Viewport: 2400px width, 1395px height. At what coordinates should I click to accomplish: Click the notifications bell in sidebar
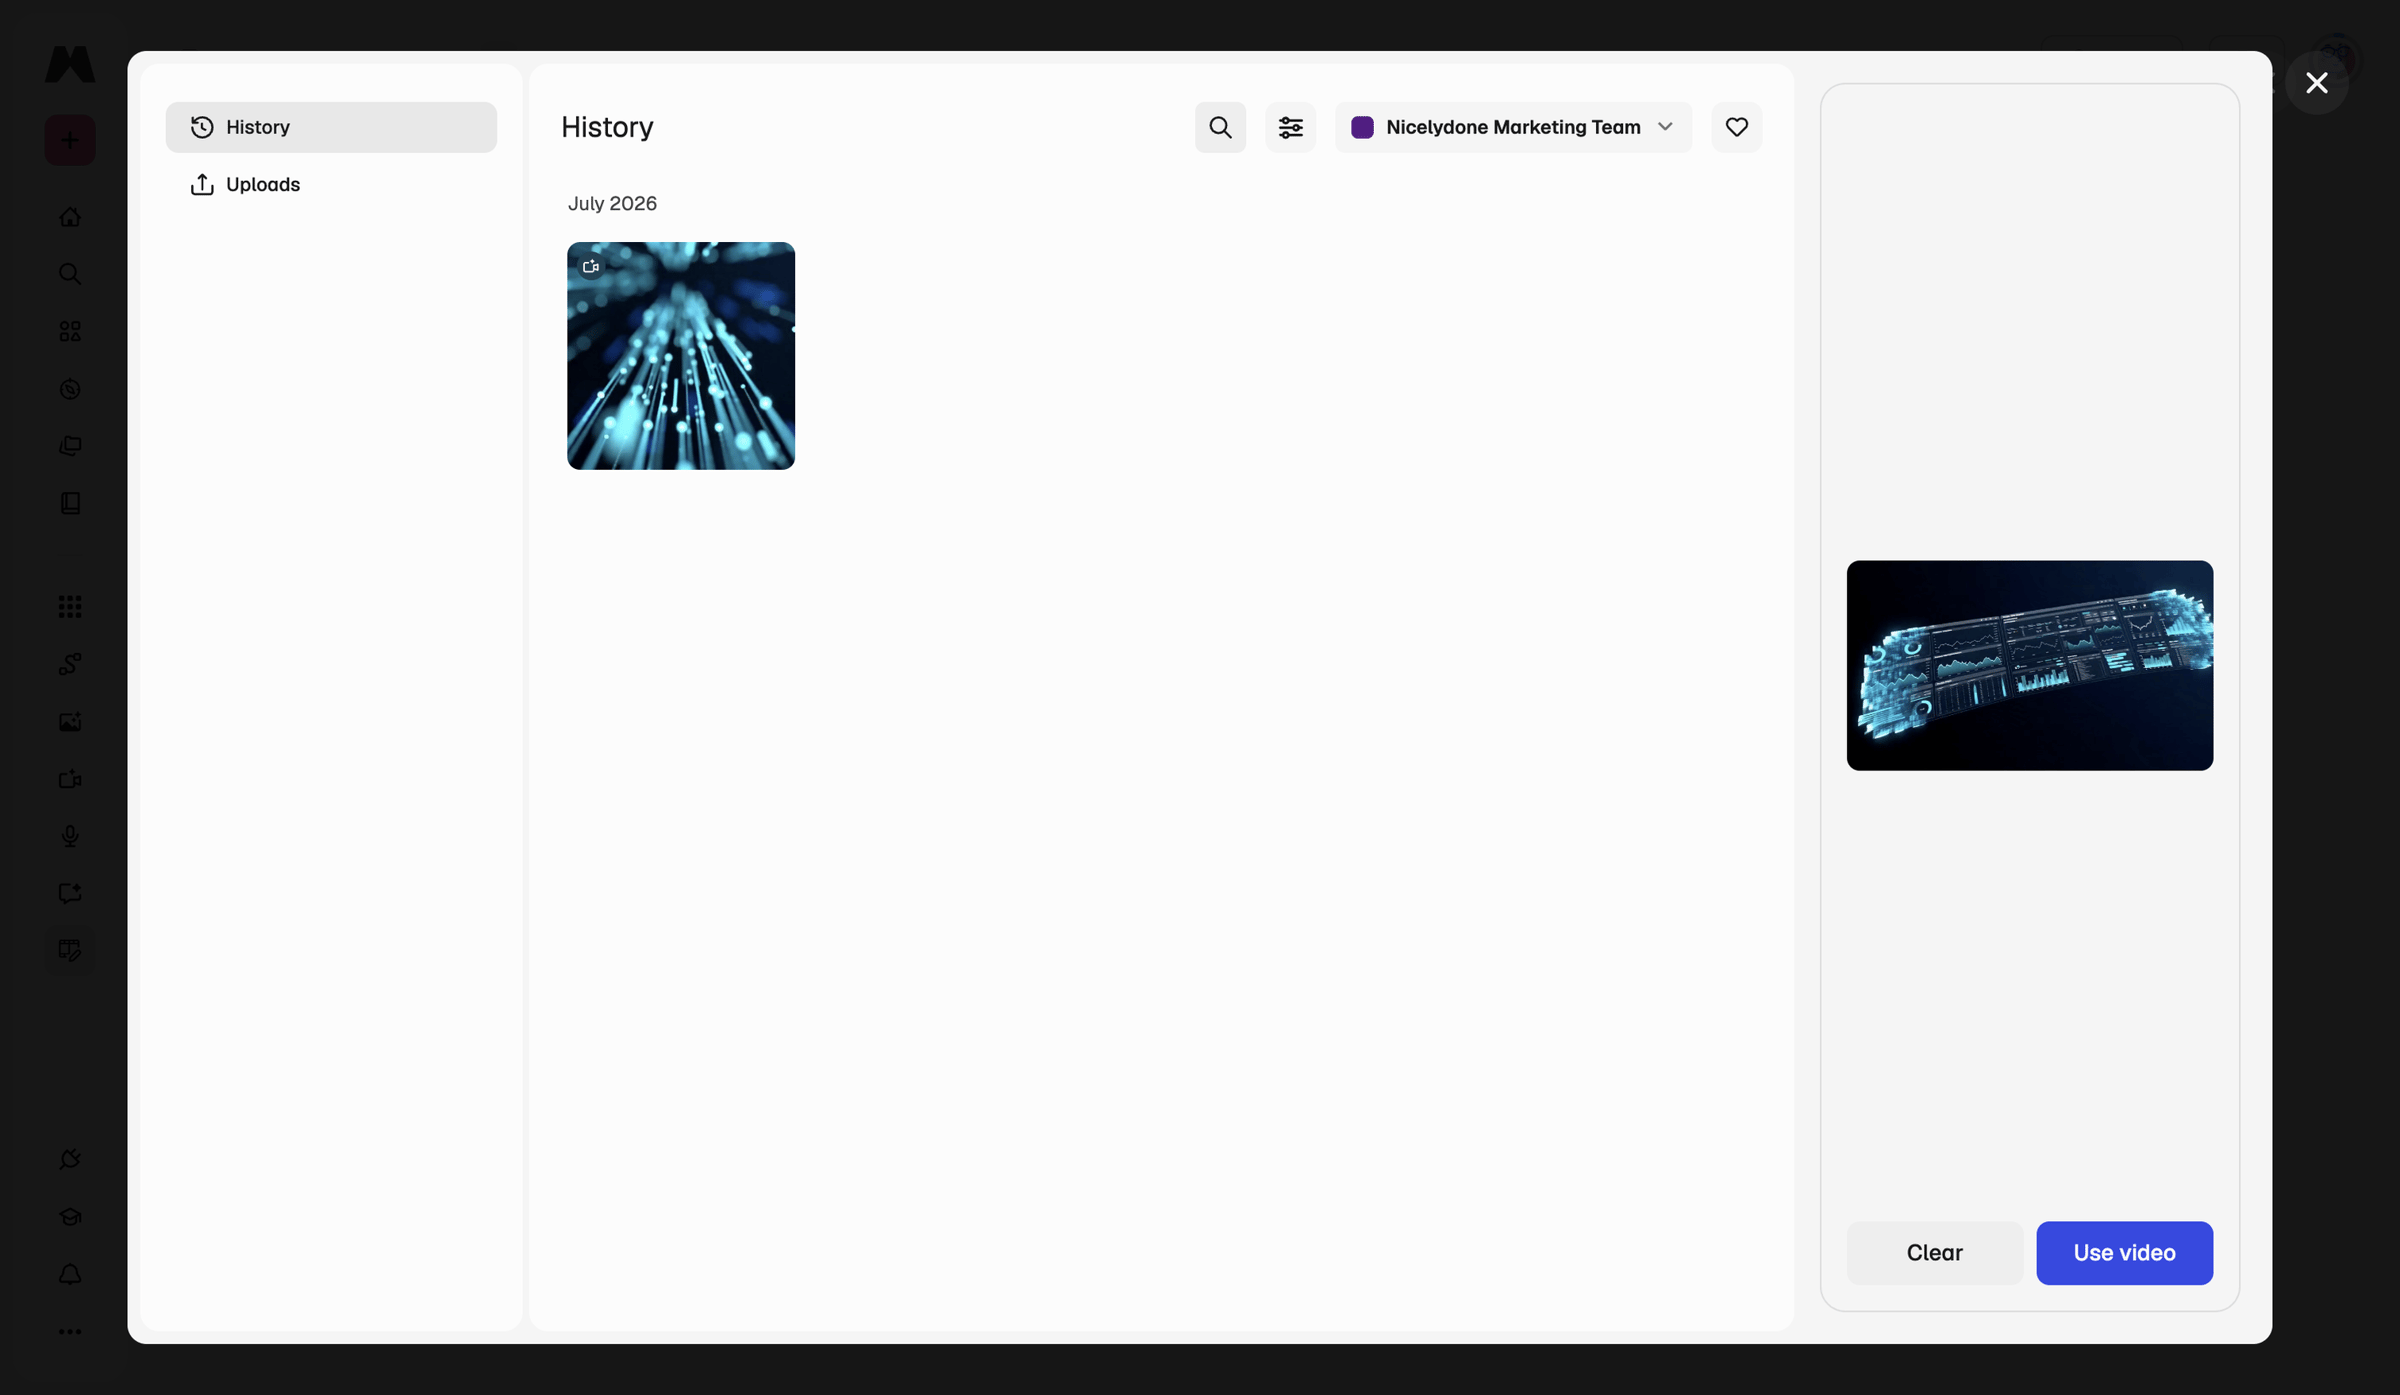(70, 1274)
